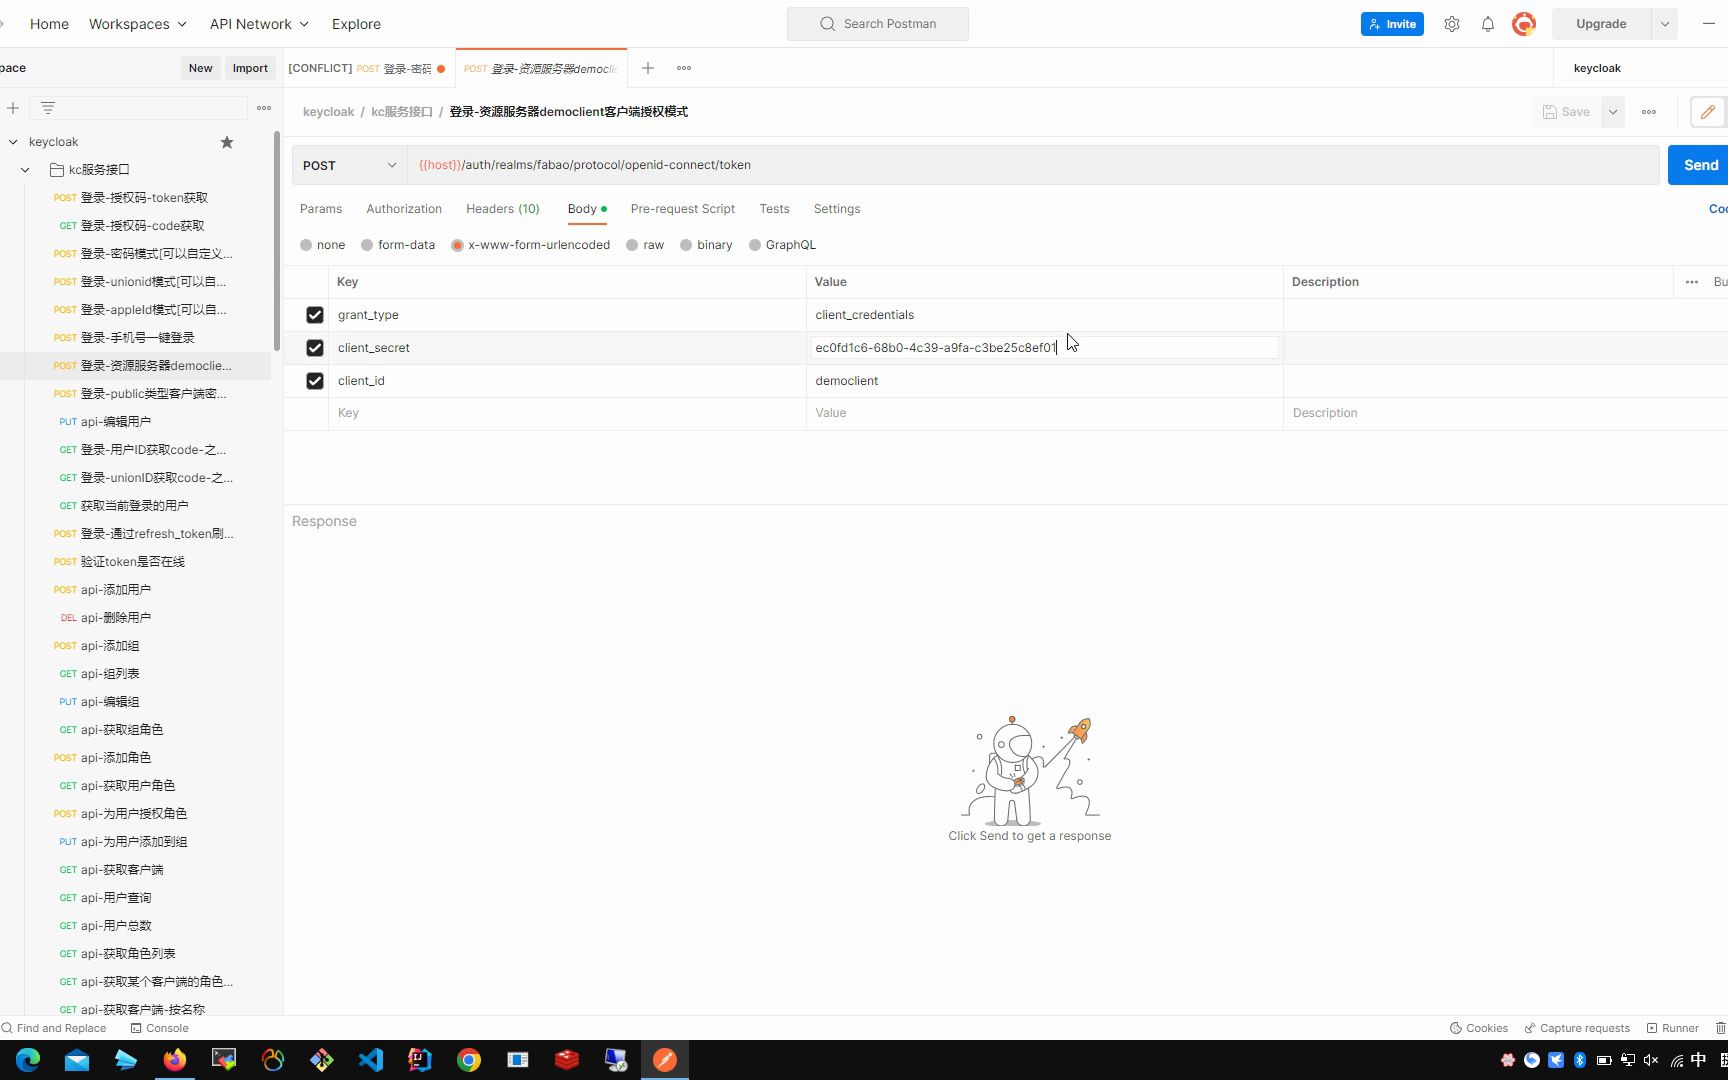Add a new collection with plus icon
Screen dimensions: 1728x1080
[13, 108]
